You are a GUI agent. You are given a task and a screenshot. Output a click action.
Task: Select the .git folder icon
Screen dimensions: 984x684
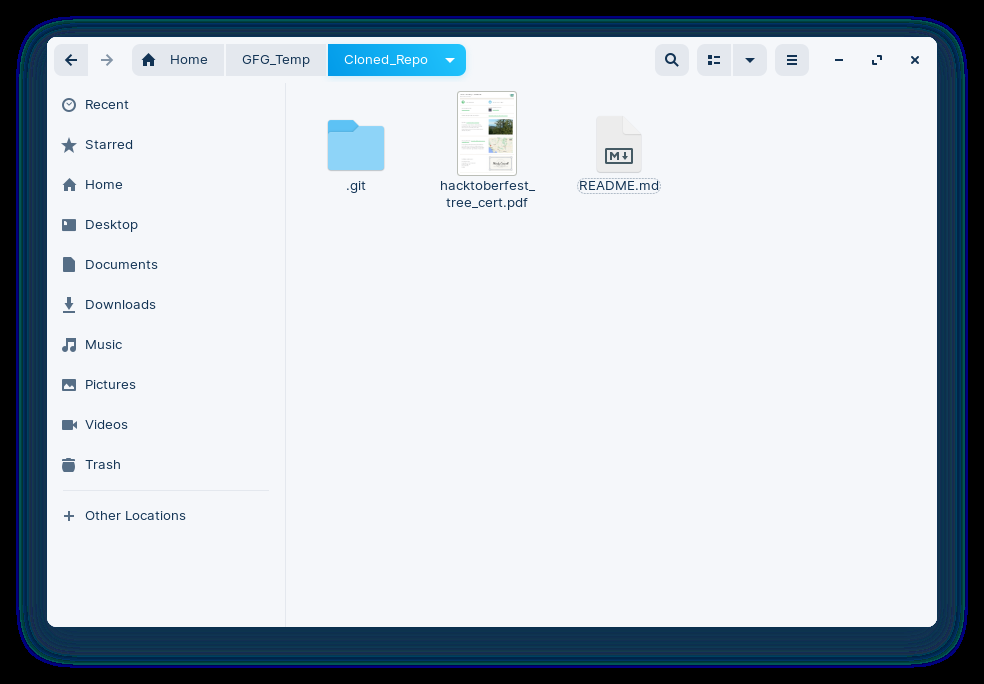pyautogui.click(x=356, y=146)
